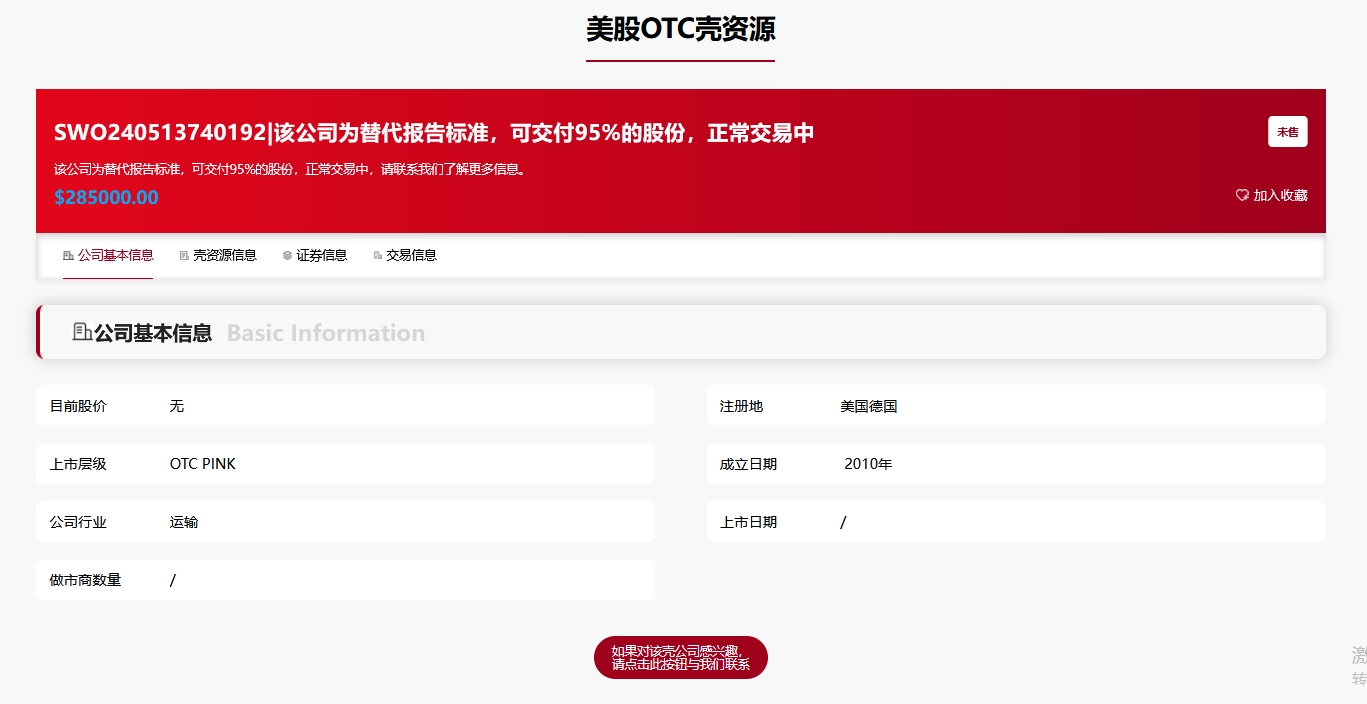Select the 目前股价 info row
This screenshot has width=1367, height=704.
345,406
